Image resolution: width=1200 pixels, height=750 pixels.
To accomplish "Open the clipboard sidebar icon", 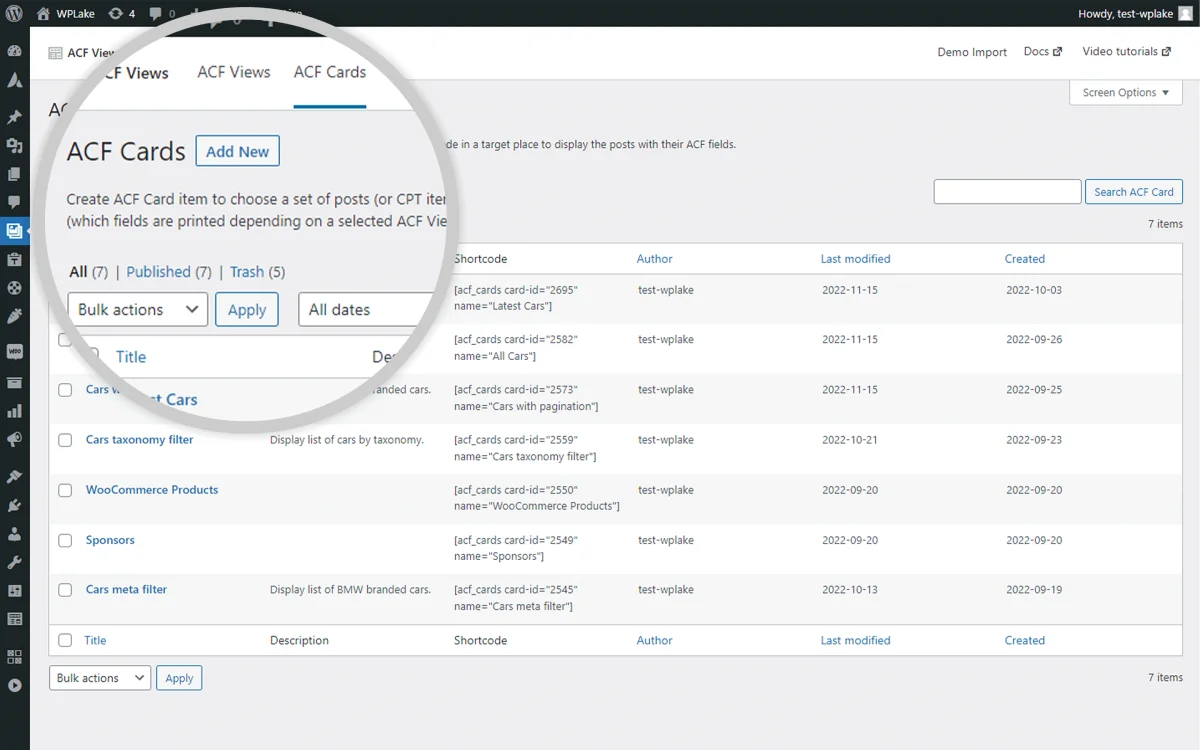I will coord(15,259).
